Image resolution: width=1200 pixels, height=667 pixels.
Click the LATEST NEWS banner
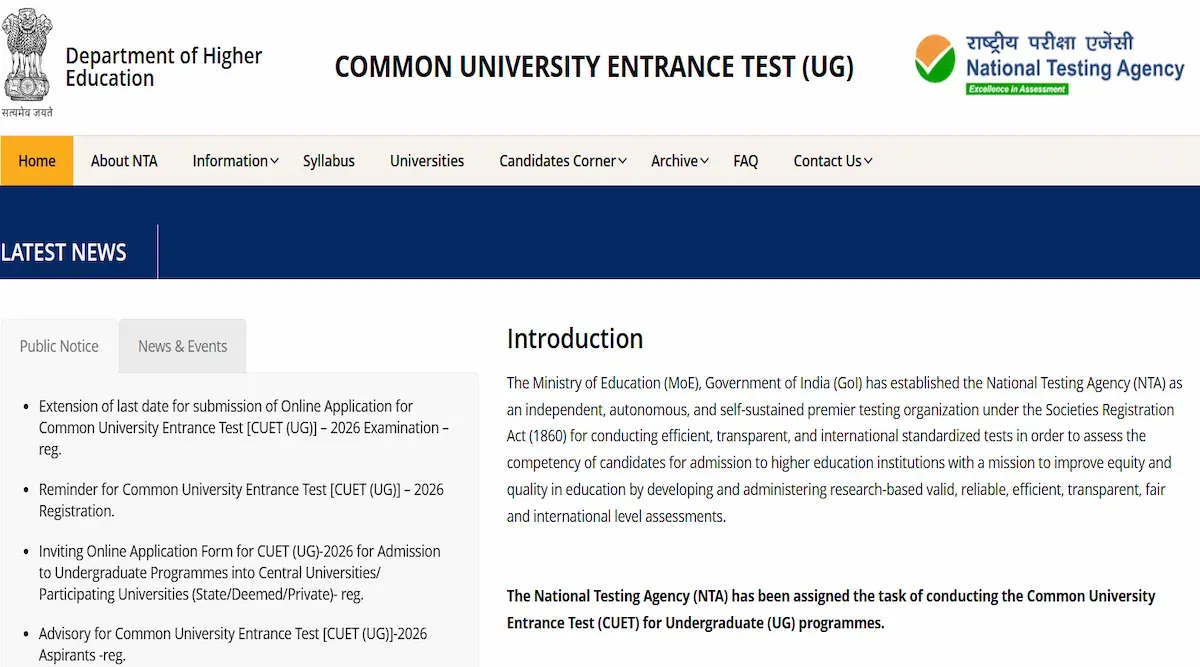click(x=63, y=252)
